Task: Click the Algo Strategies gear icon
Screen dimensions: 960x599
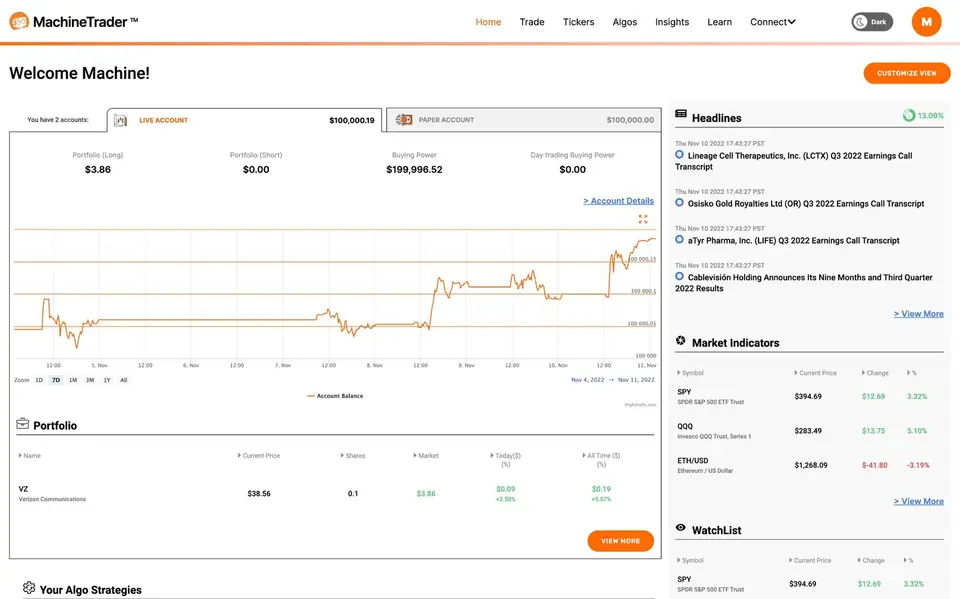Action: point(29,587)
